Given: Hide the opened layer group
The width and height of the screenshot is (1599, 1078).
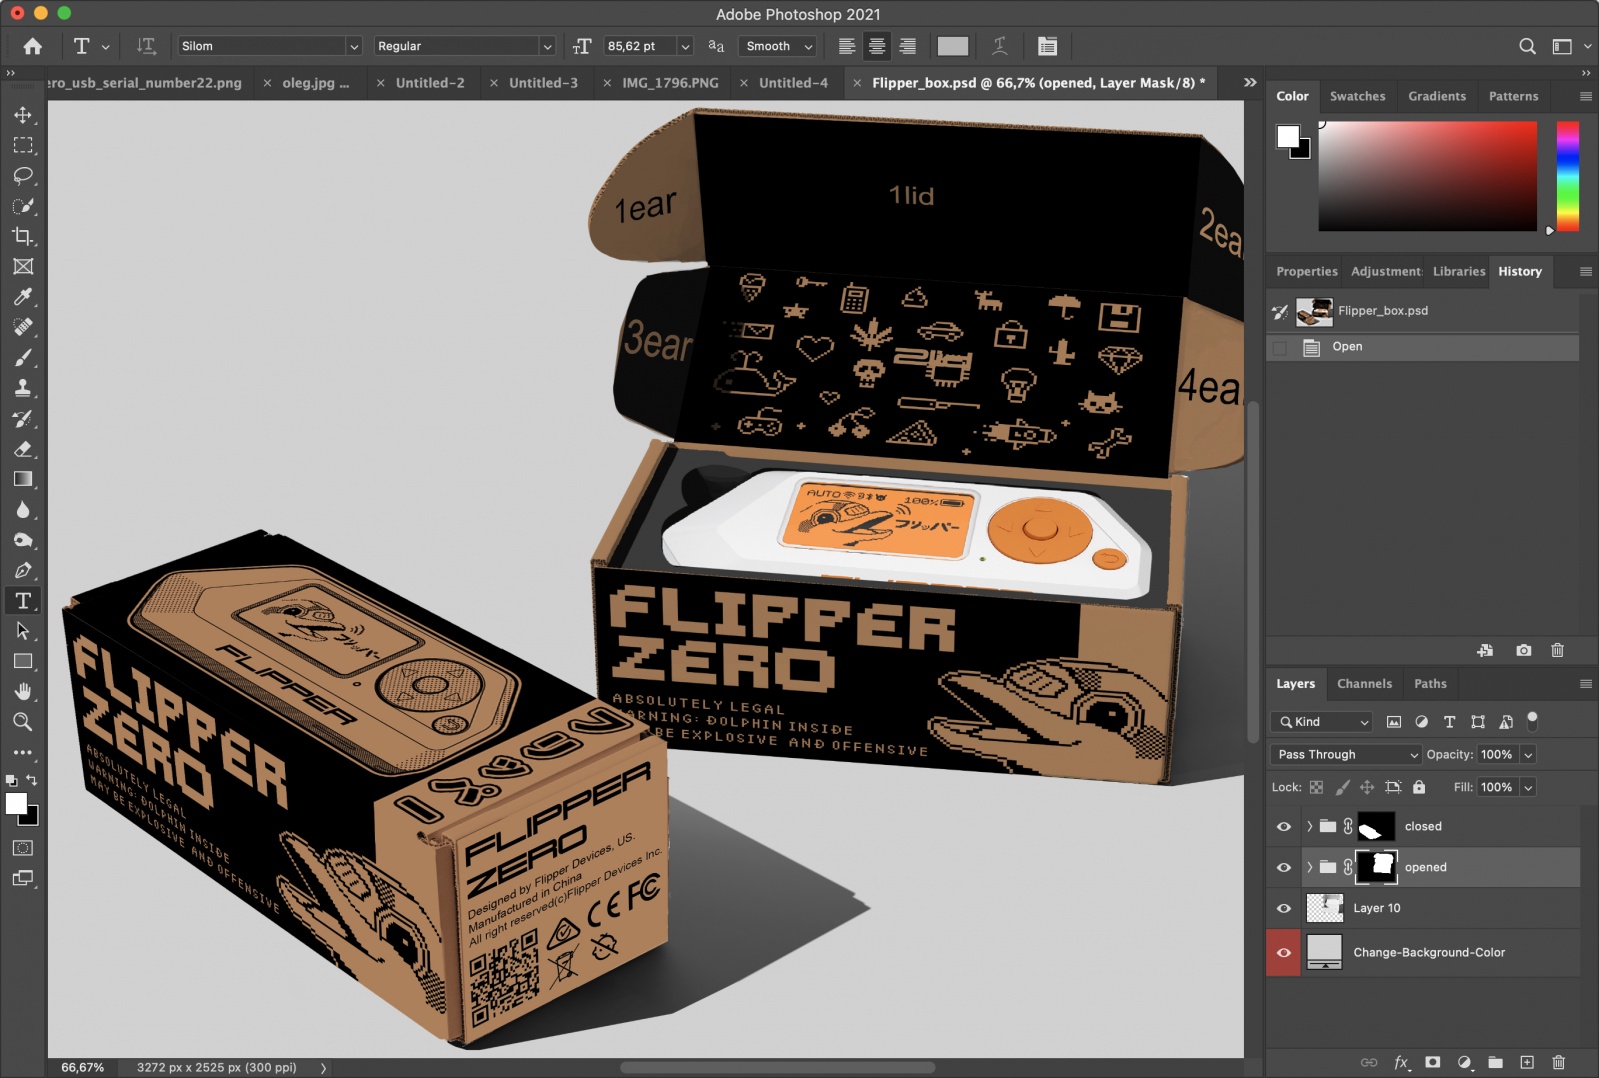Looking at the screenshot, I should click(x=1284, y=867).
